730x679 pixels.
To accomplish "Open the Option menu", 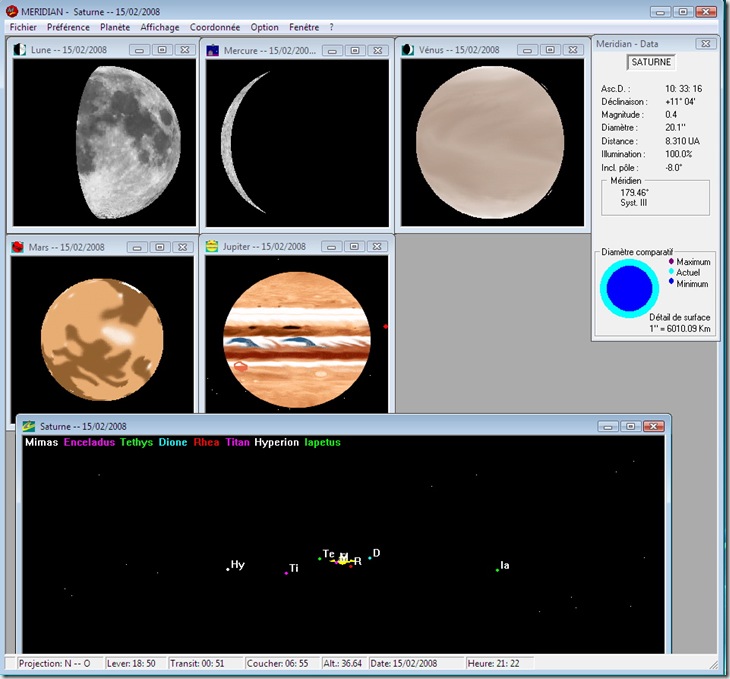I will point(265,27).
